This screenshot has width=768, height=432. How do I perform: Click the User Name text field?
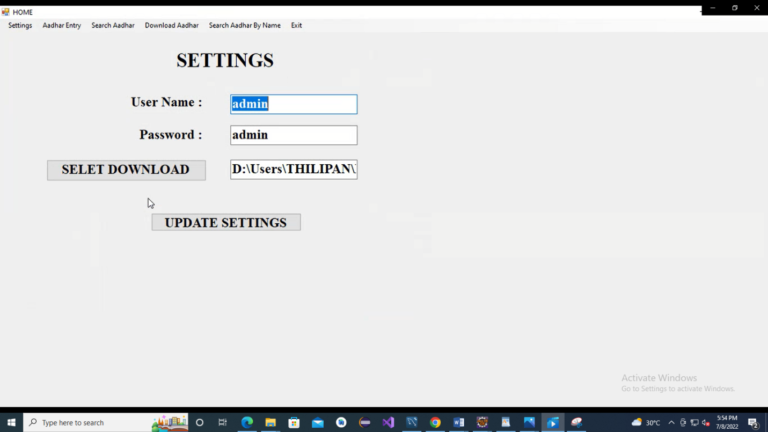[x=293, y=104]
